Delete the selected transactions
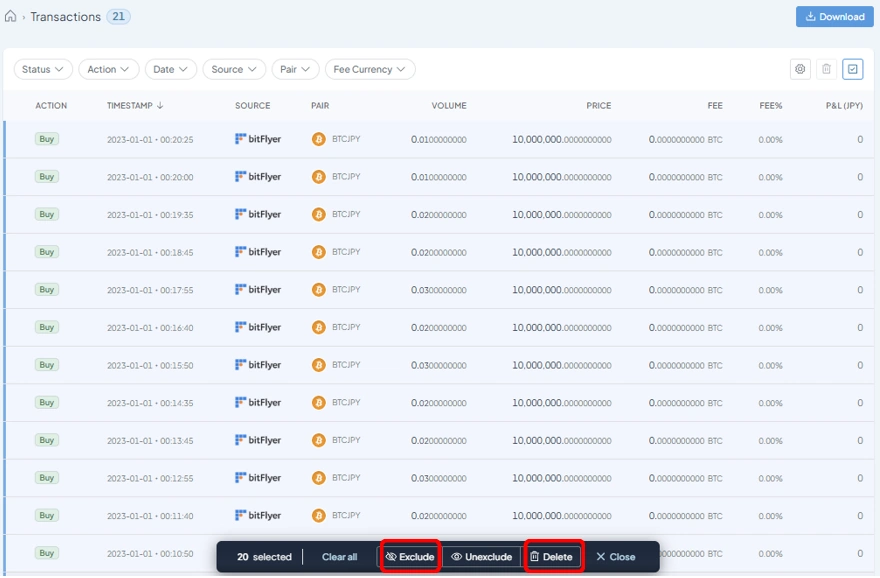 (x=552, y=557)
